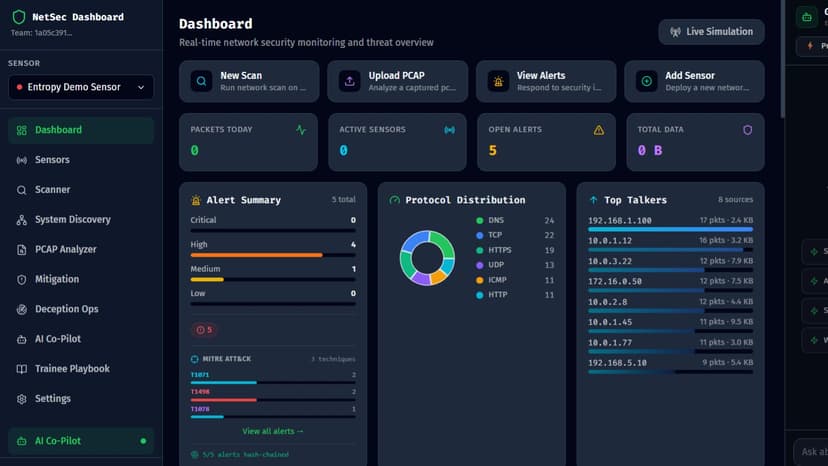This screenshot has height=466, width=828.
Task: Go to Sensors in the sidebar
Action: coord(81,160)
